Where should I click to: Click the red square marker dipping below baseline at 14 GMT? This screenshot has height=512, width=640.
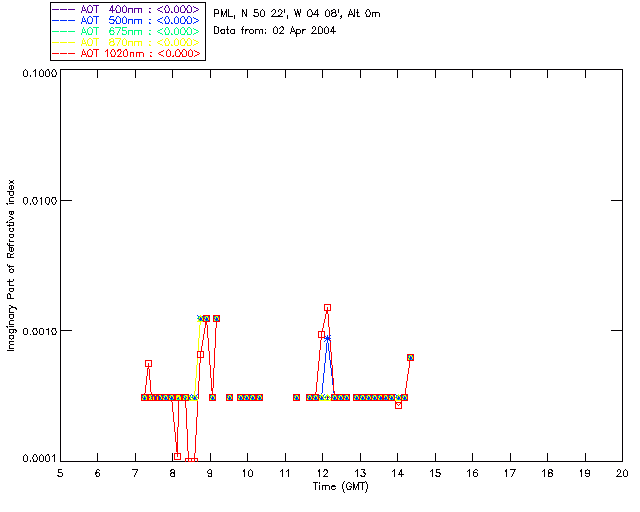point(399,405)
